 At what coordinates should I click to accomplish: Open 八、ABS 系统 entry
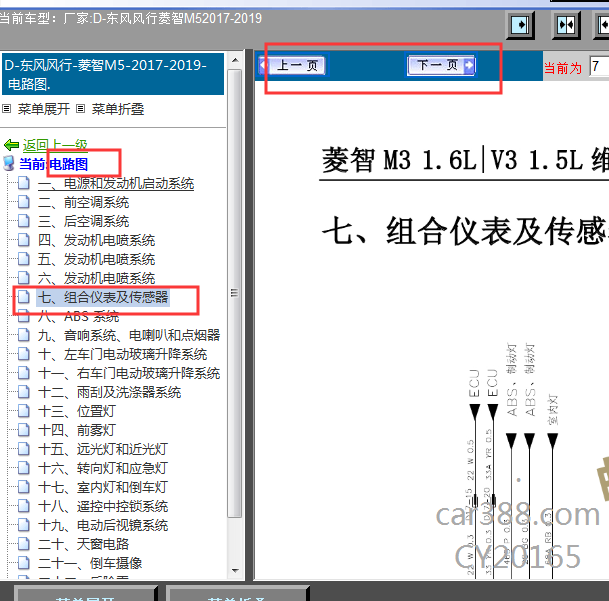point(78,317)
